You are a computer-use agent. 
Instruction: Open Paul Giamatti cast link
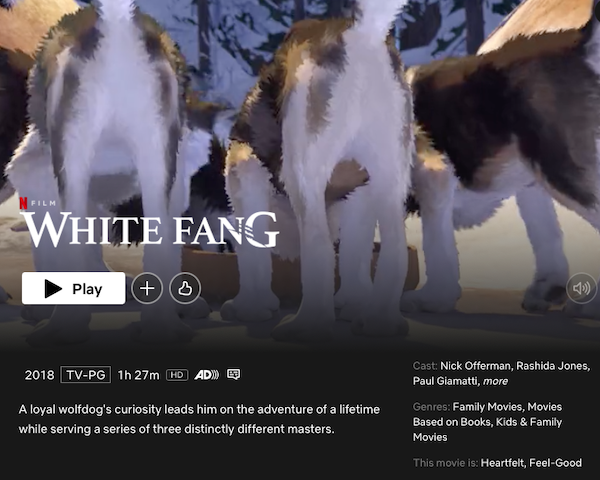445,381
